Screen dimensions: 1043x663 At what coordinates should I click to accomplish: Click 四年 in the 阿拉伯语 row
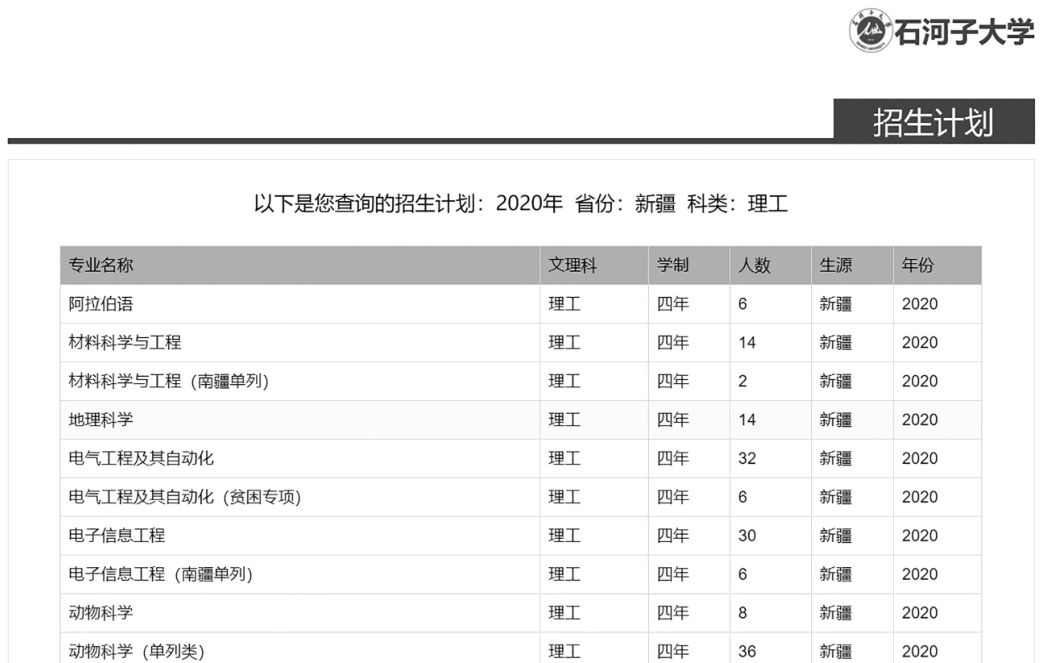[672, 304]
